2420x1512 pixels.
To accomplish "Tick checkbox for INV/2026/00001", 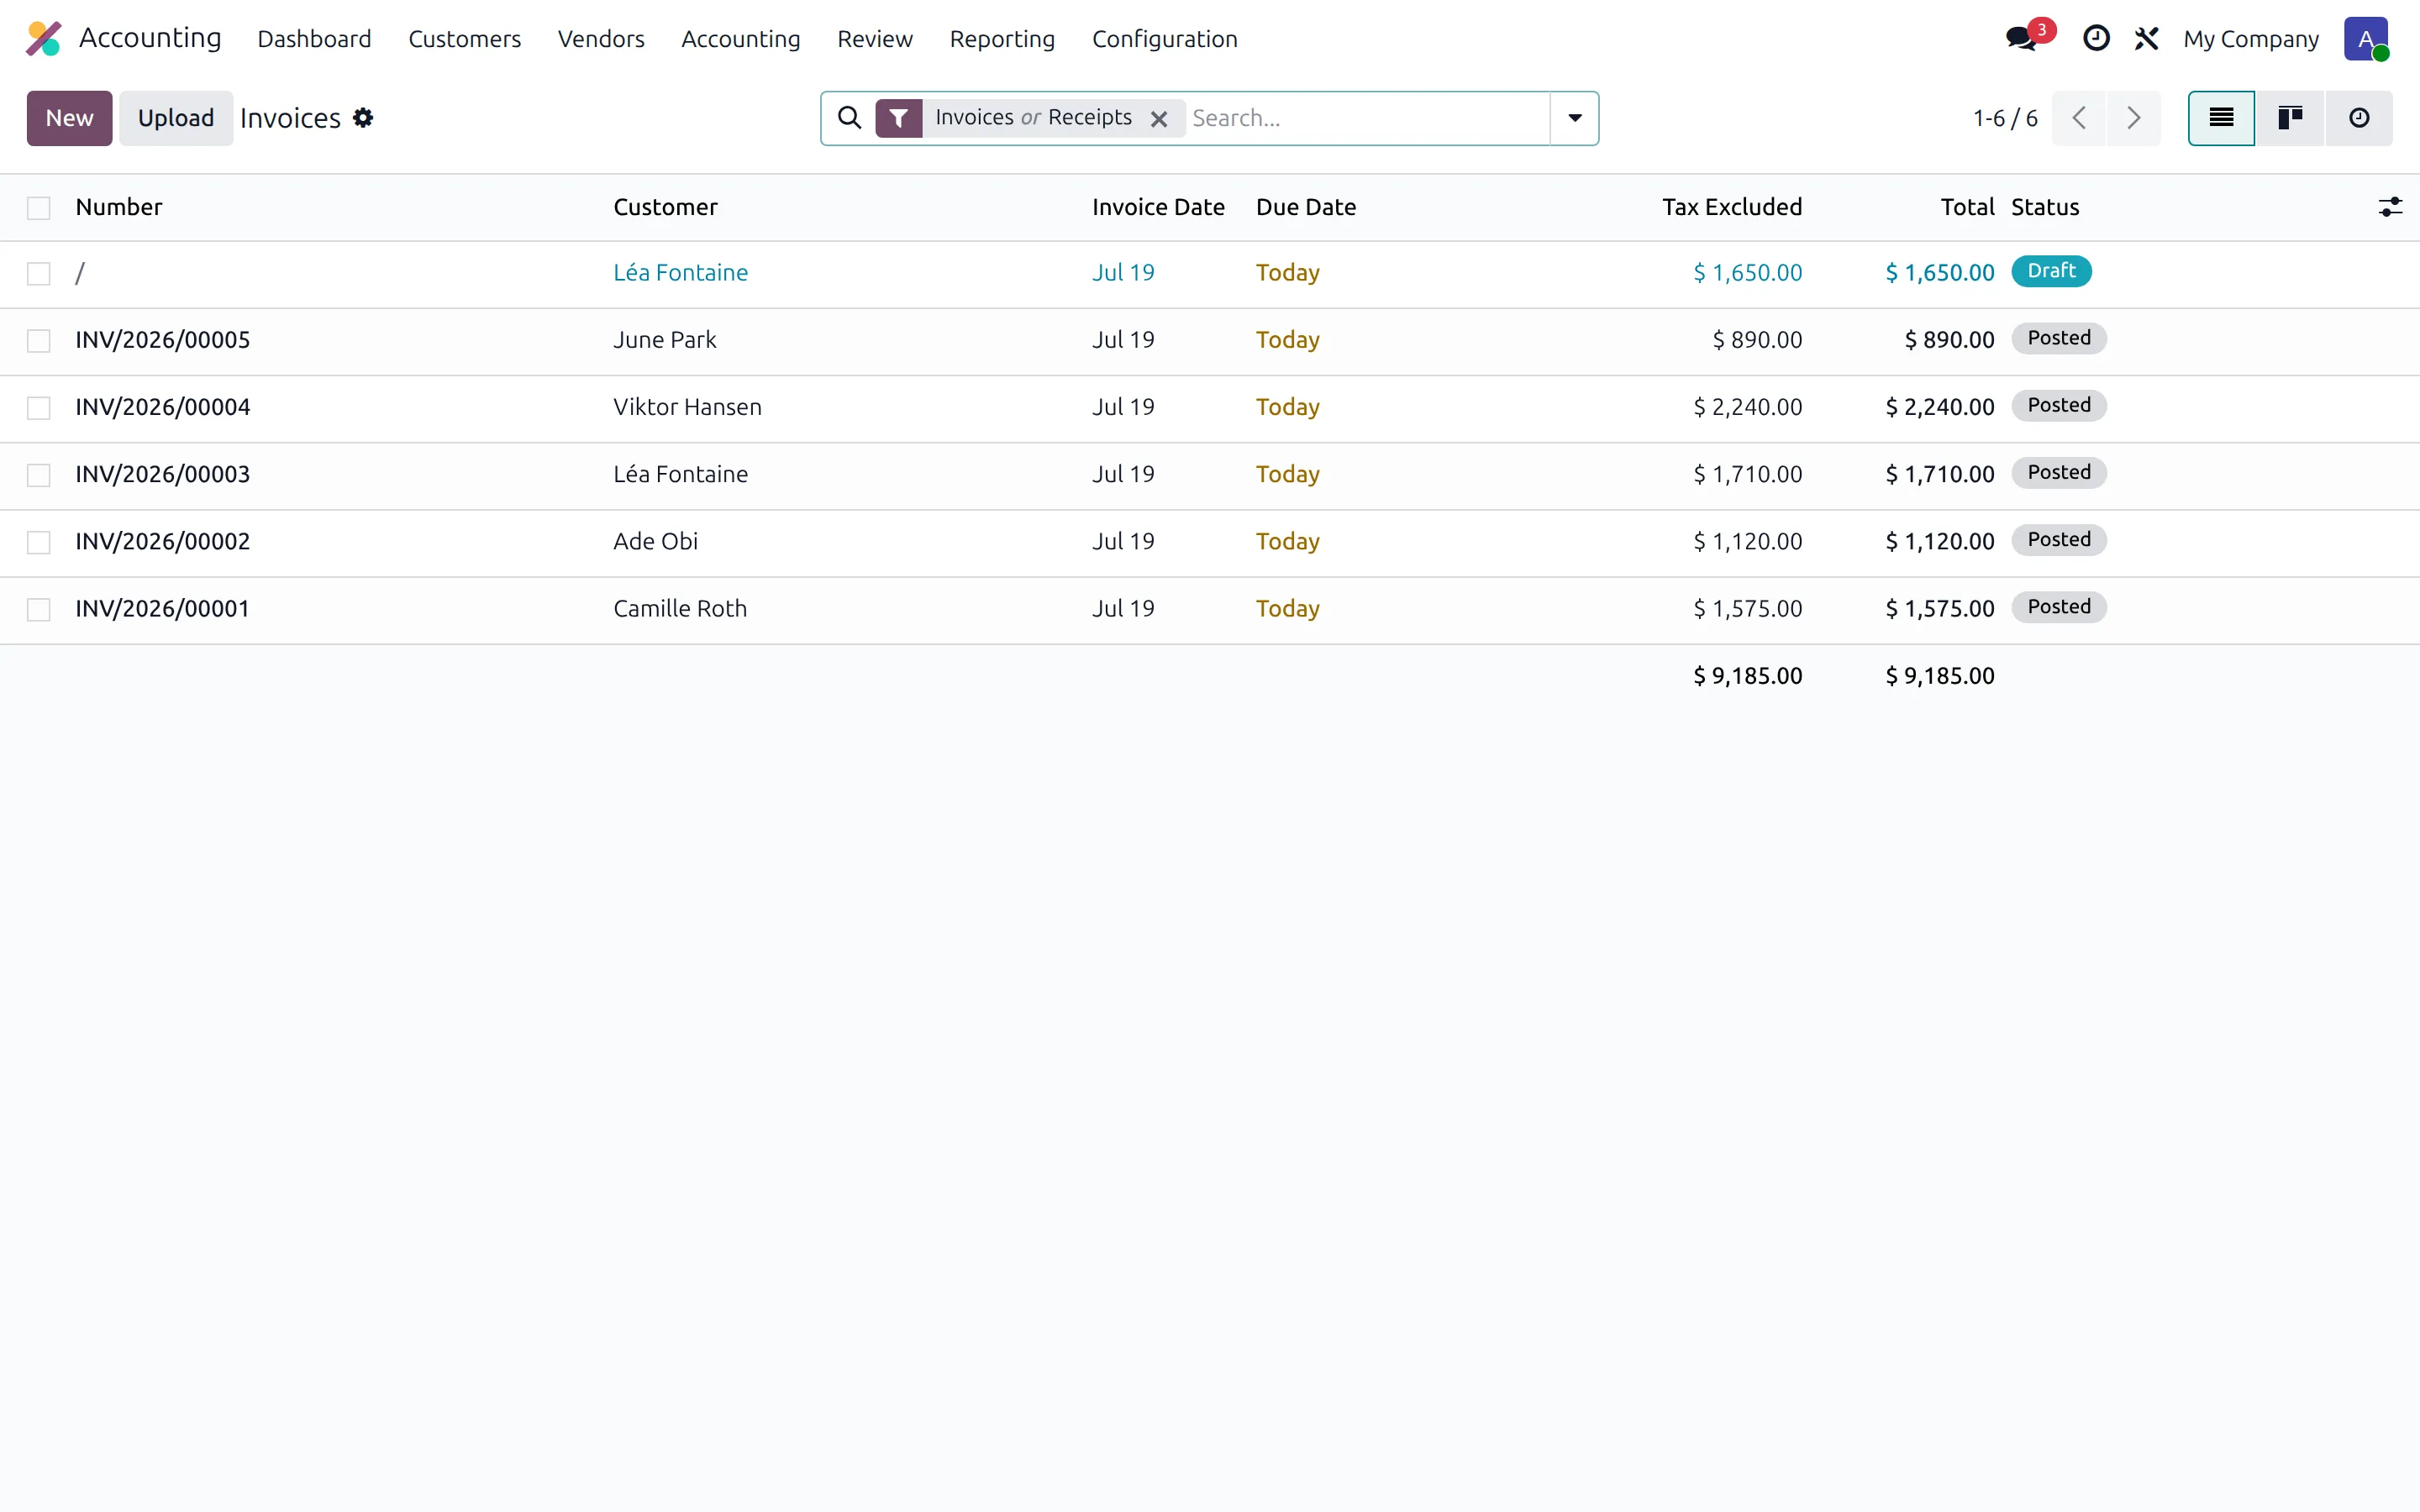I will click(x=39, y=609).
